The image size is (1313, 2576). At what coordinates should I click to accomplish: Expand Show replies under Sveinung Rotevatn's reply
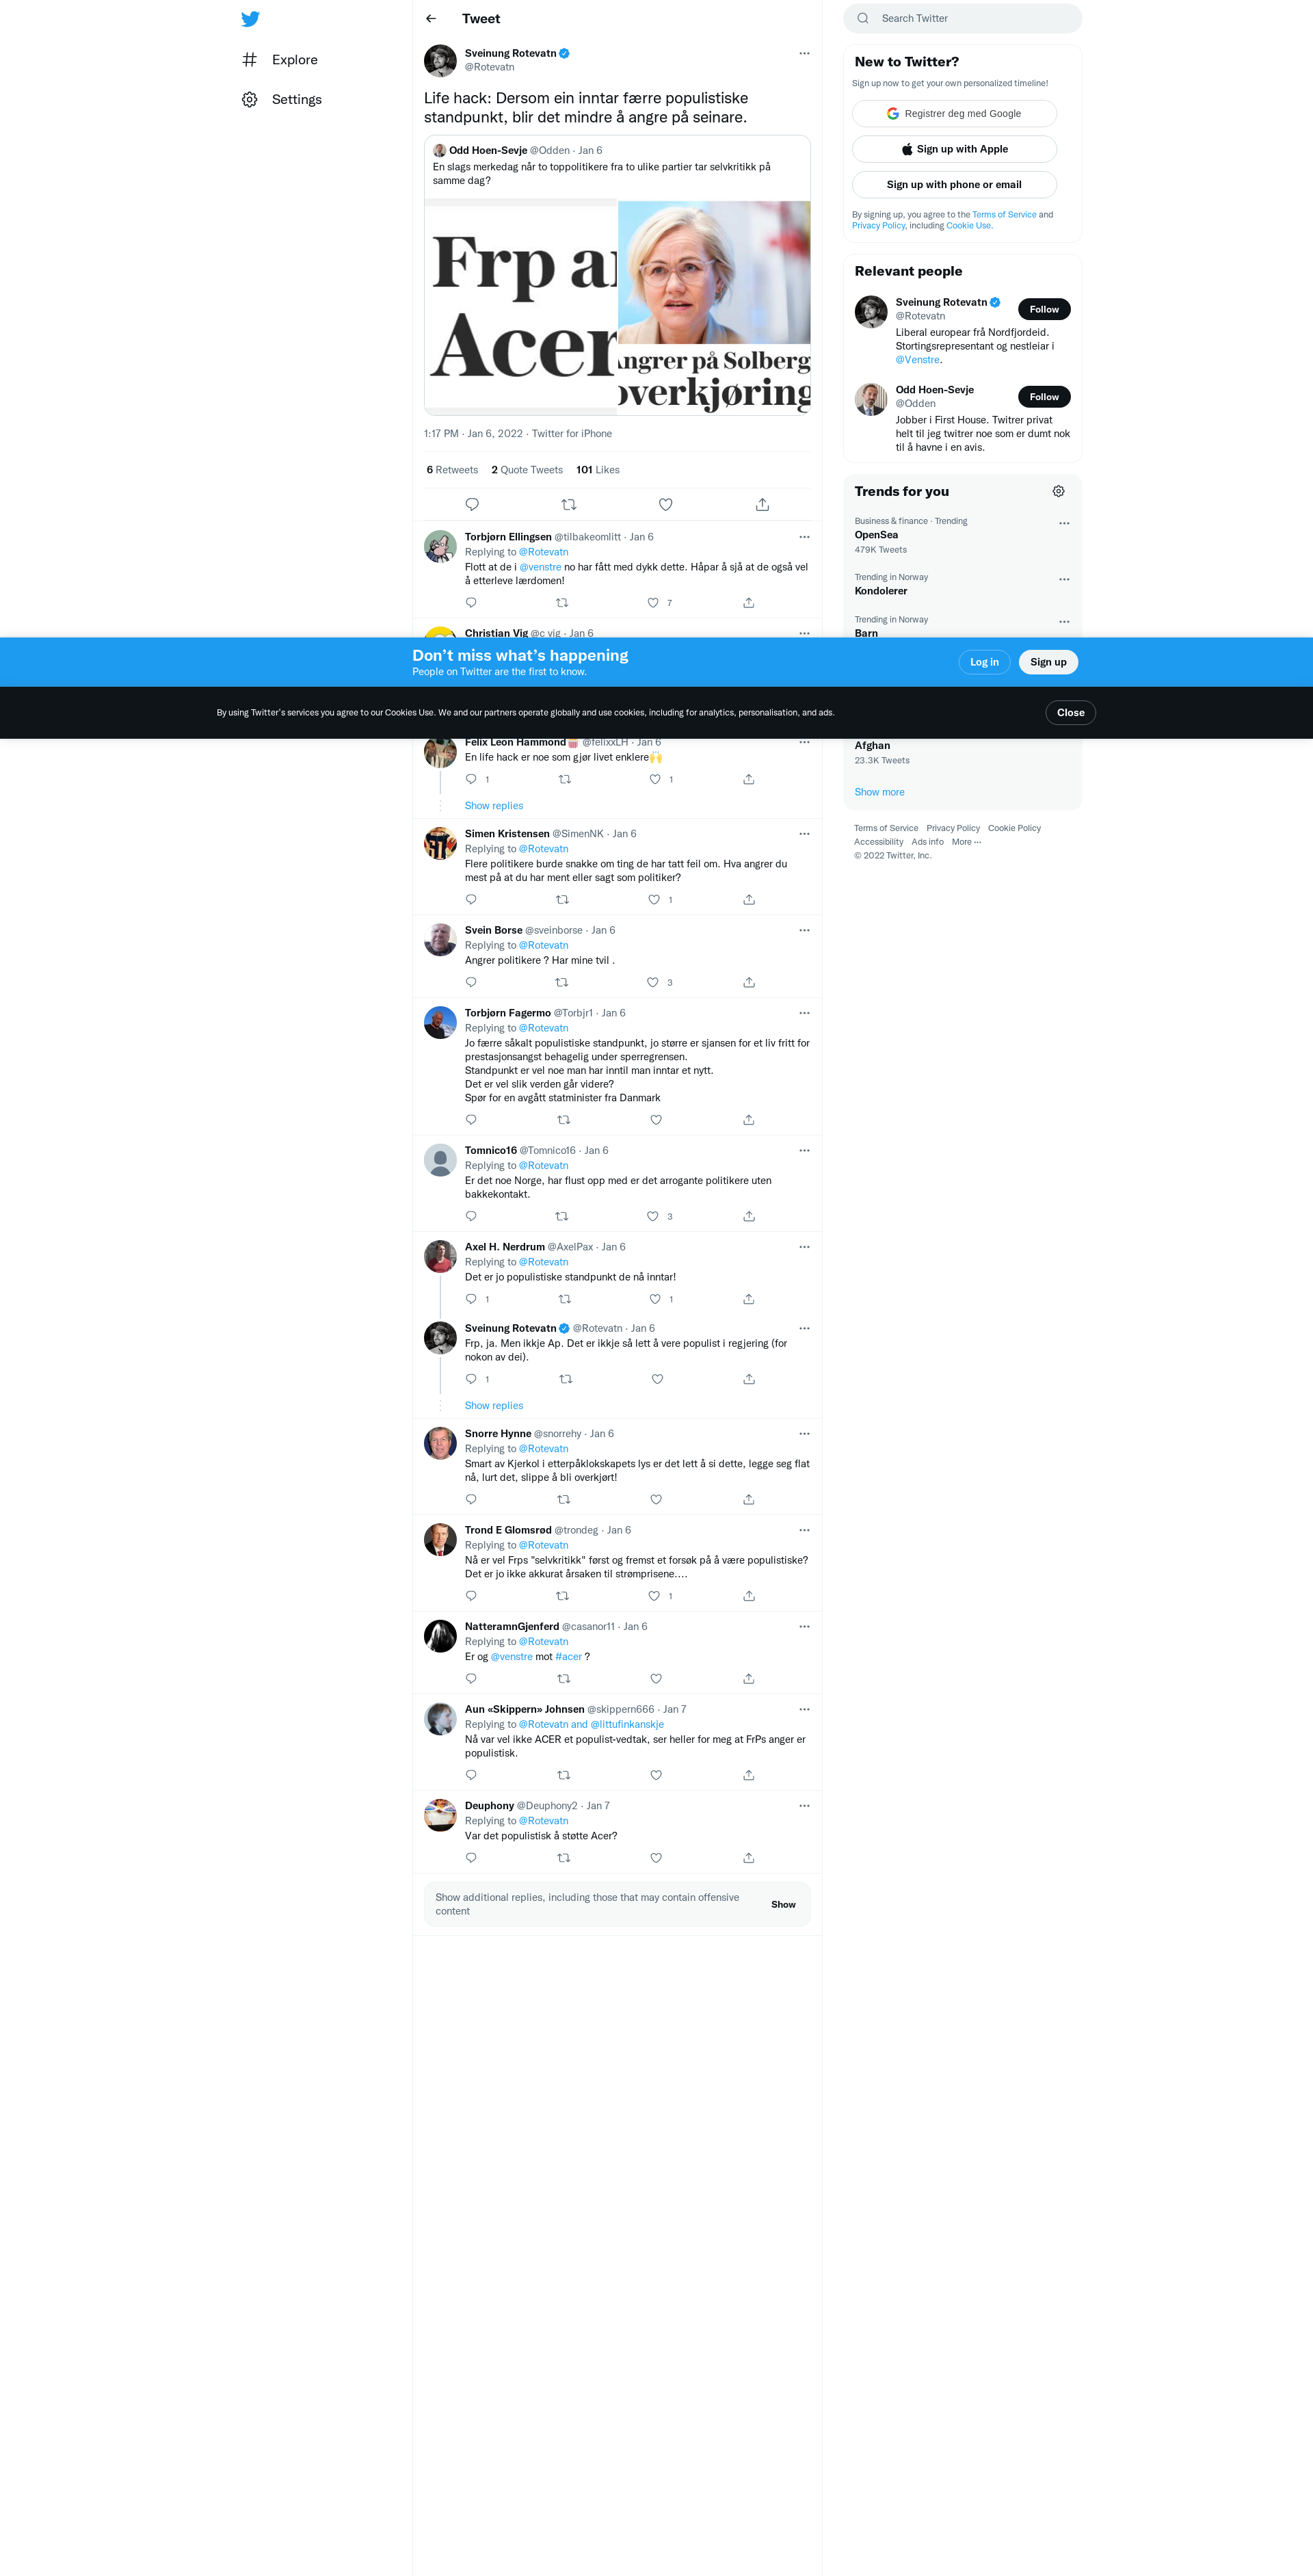pyautogui.click(x=494, y=1406)
